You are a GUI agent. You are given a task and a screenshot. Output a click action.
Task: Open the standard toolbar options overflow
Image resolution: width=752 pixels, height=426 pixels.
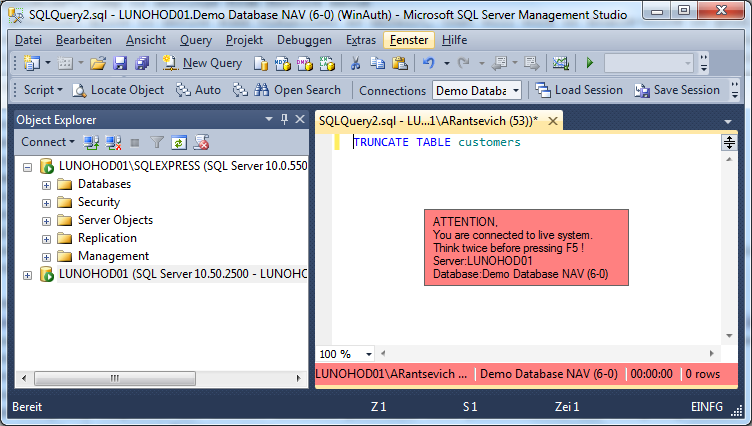pyautogui.click(x=704, y=63)
